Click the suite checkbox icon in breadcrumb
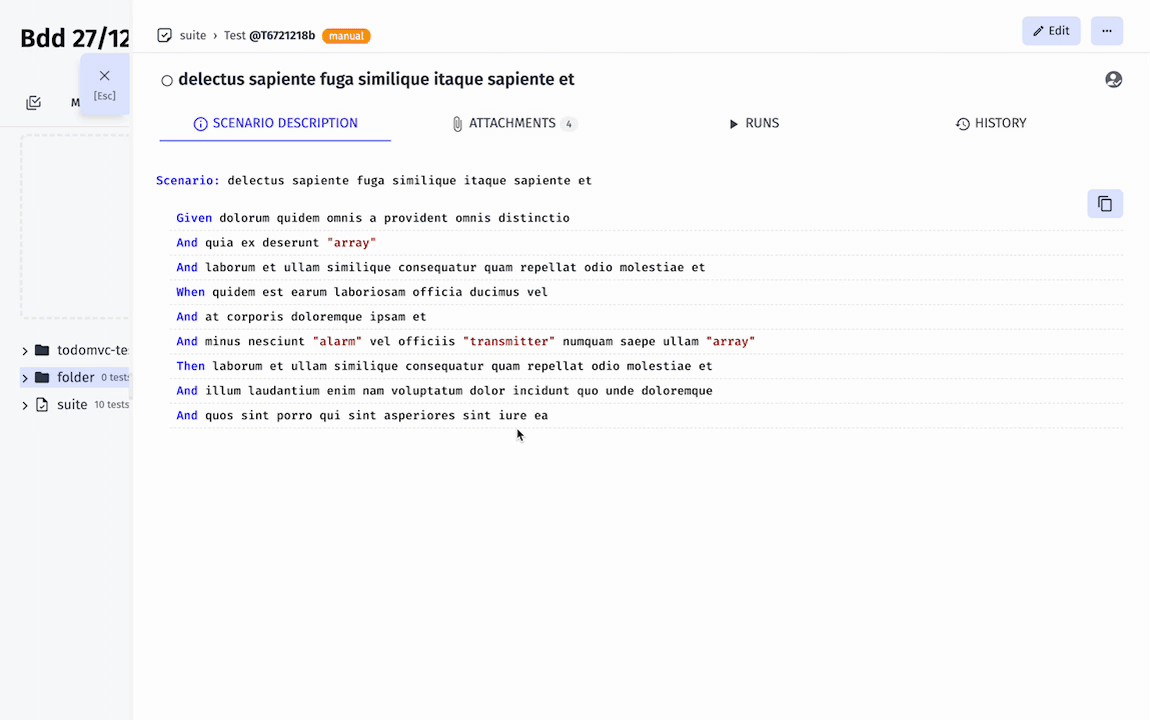The height and width of the screenshot is (720, 1150). pyautogui.click(x=164, y=35)
